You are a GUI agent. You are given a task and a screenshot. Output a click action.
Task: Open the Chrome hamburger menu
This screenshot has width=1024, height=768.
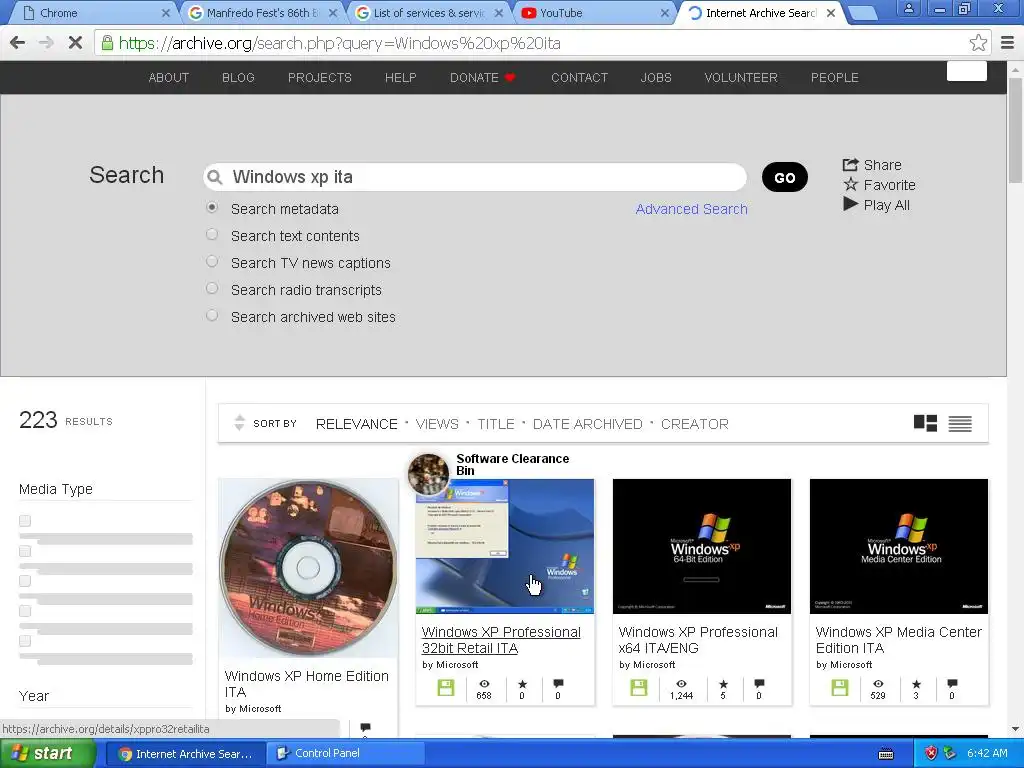click(1008, 43)
